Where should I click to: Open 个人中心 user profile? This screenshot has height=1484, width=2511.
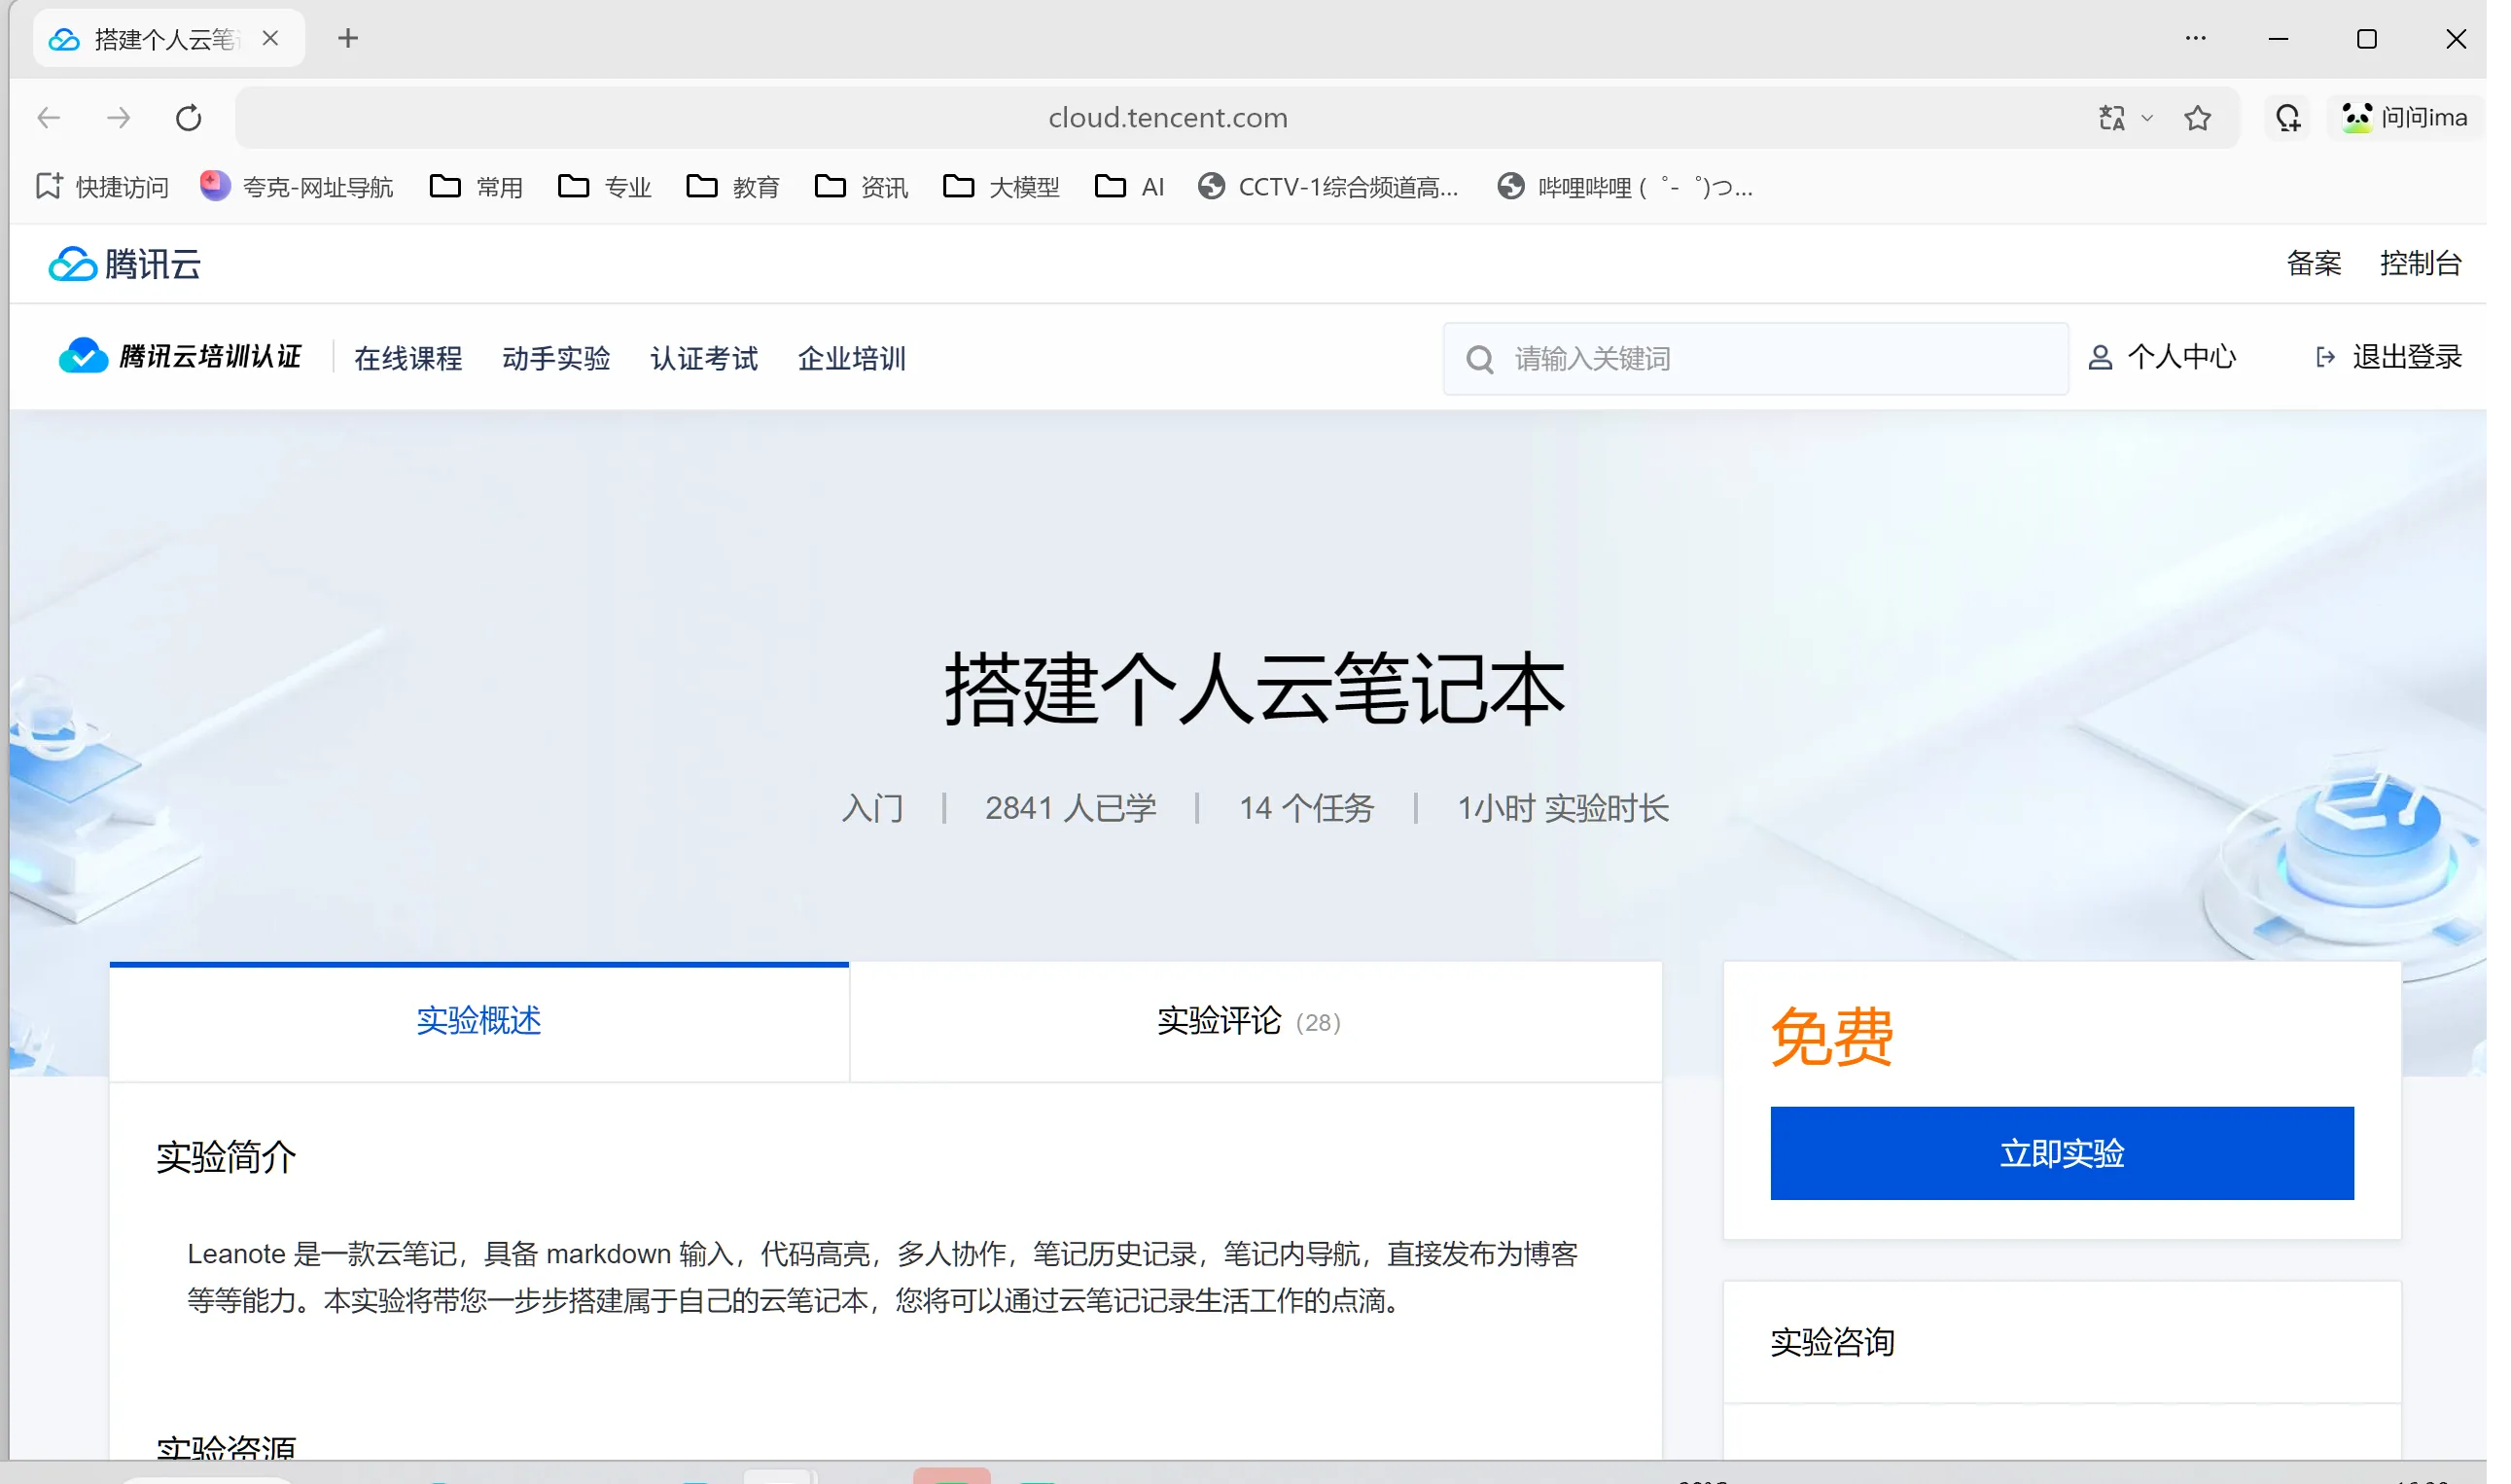2162,357
